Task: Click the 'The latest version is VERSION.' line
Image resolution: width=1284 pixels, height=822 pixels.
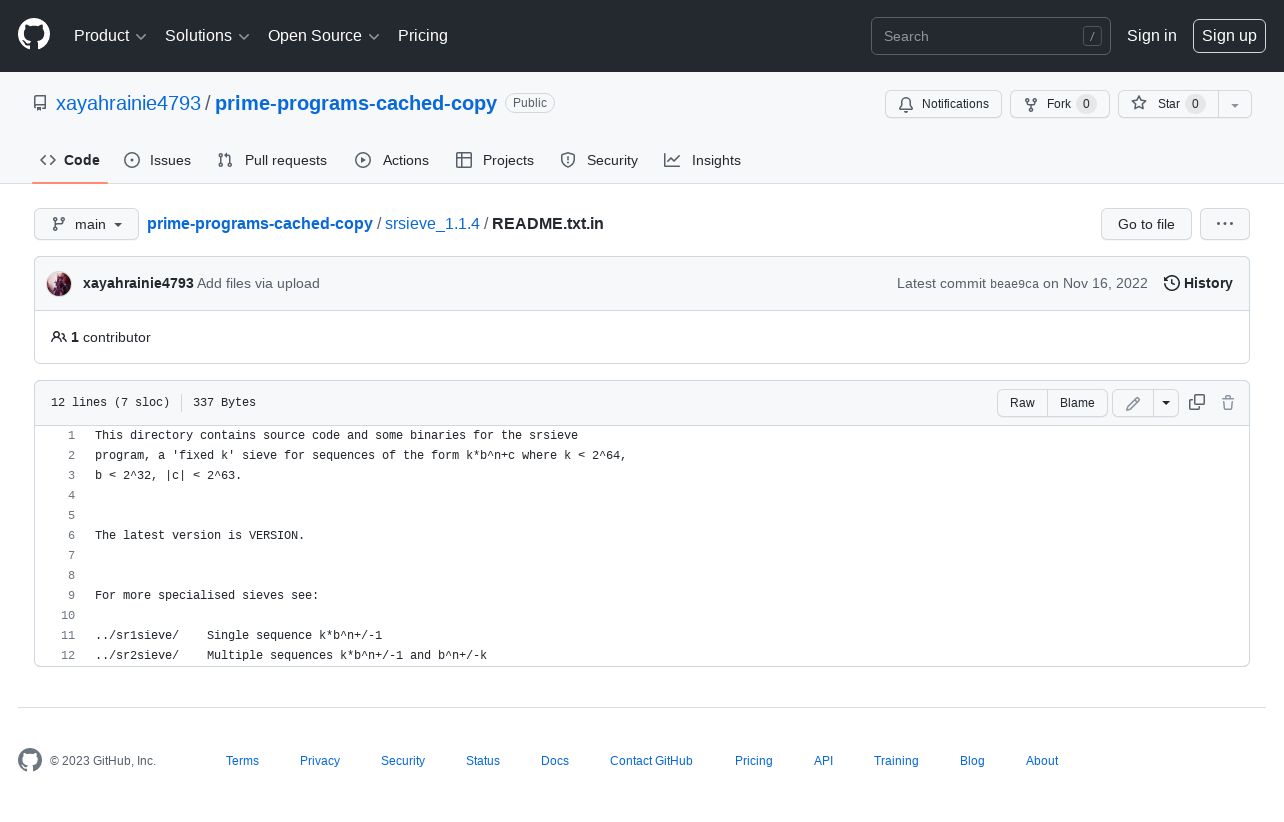Action: 200,536
